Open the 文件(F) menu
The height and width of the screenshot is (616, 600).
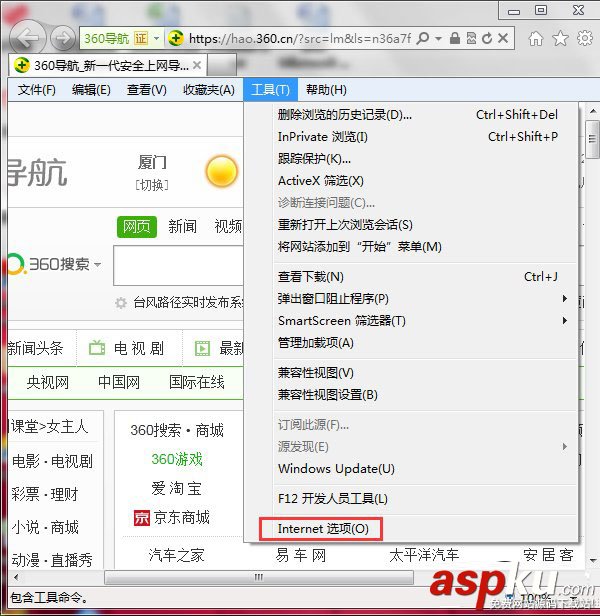(37, 90)
